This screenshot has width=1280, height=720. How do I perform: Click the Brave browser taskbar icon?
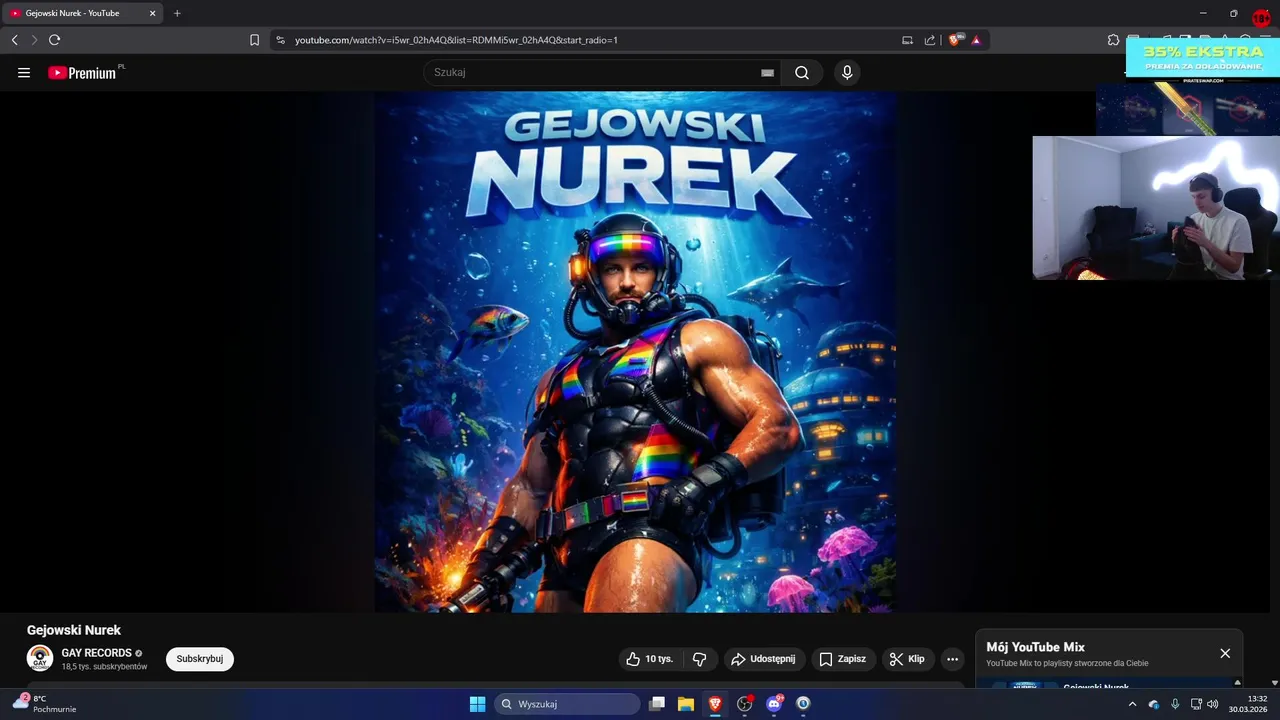[x=715, y=704]
